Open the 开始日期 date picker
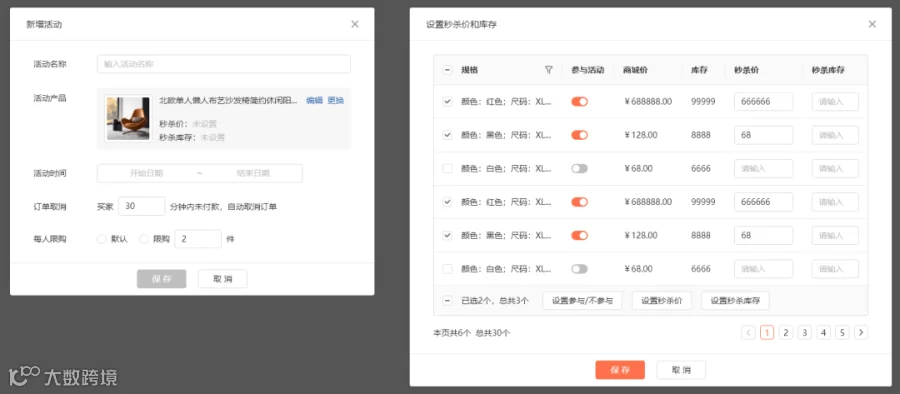Image resolution: width=900 pixels, height=394 pixels. click(146, 173)
